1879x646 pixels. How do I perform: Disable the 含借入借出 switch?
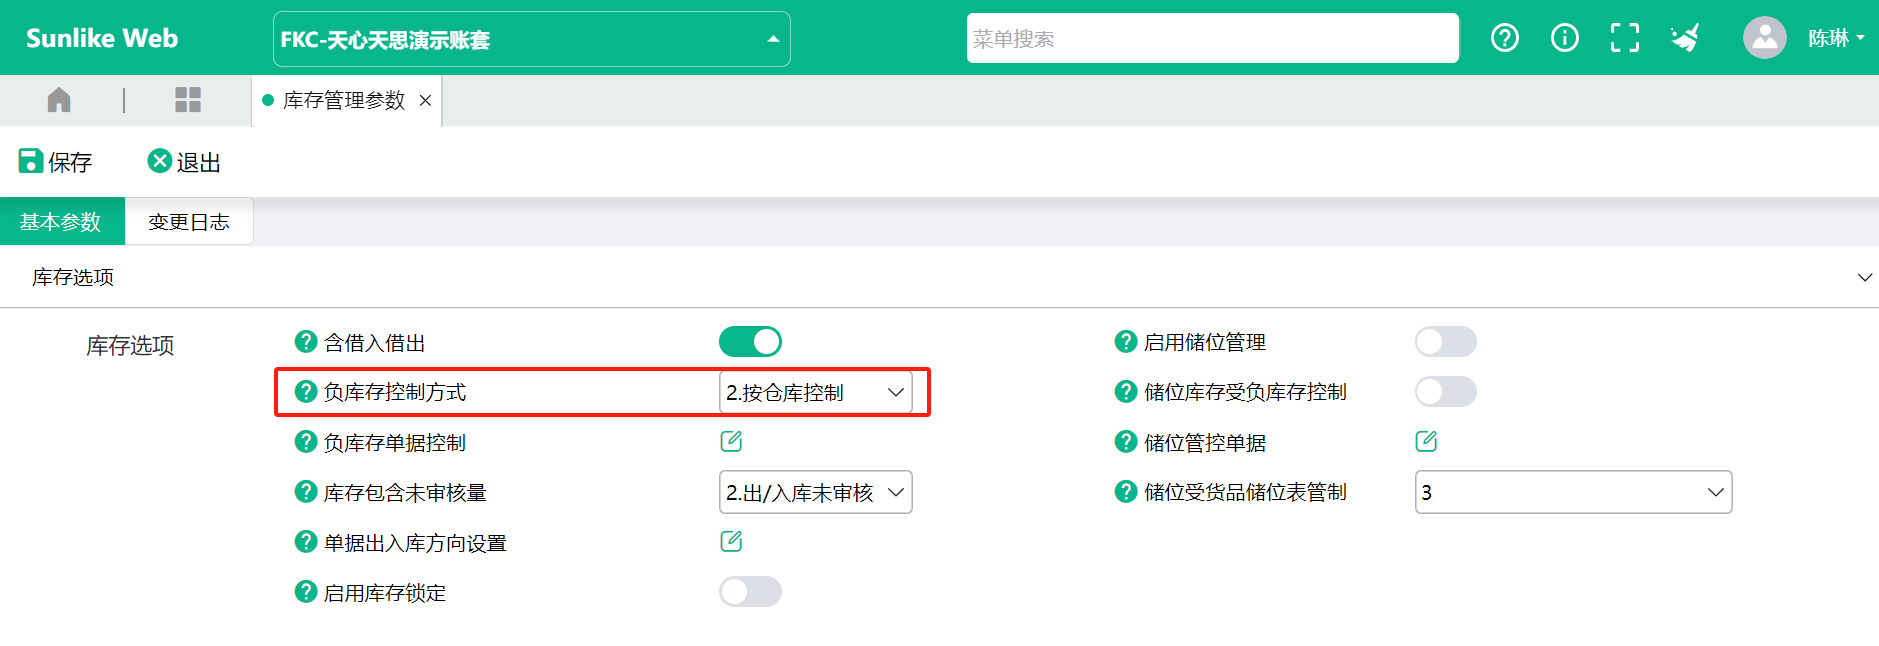pos(750,342)
